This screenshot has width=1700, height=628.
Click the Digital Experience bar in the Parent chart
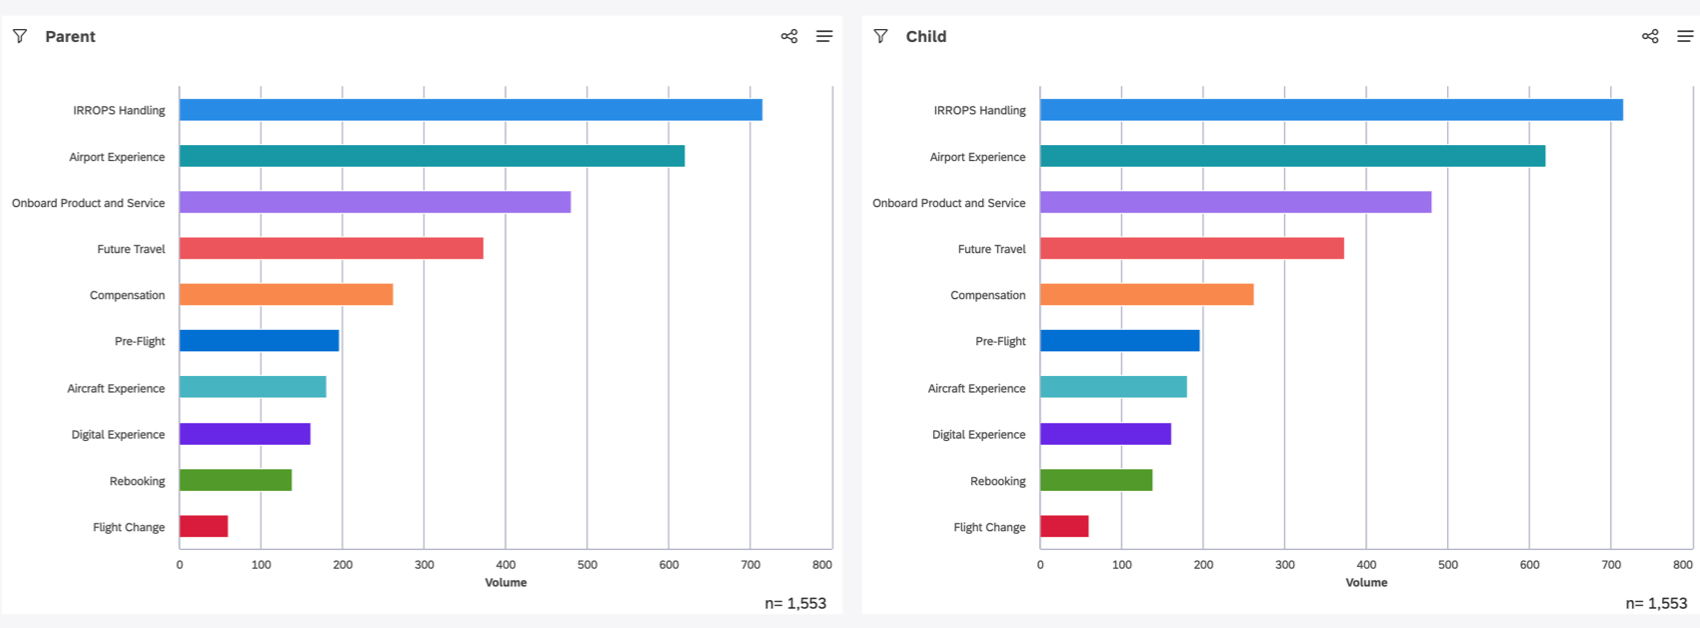[x=245, y=434]
